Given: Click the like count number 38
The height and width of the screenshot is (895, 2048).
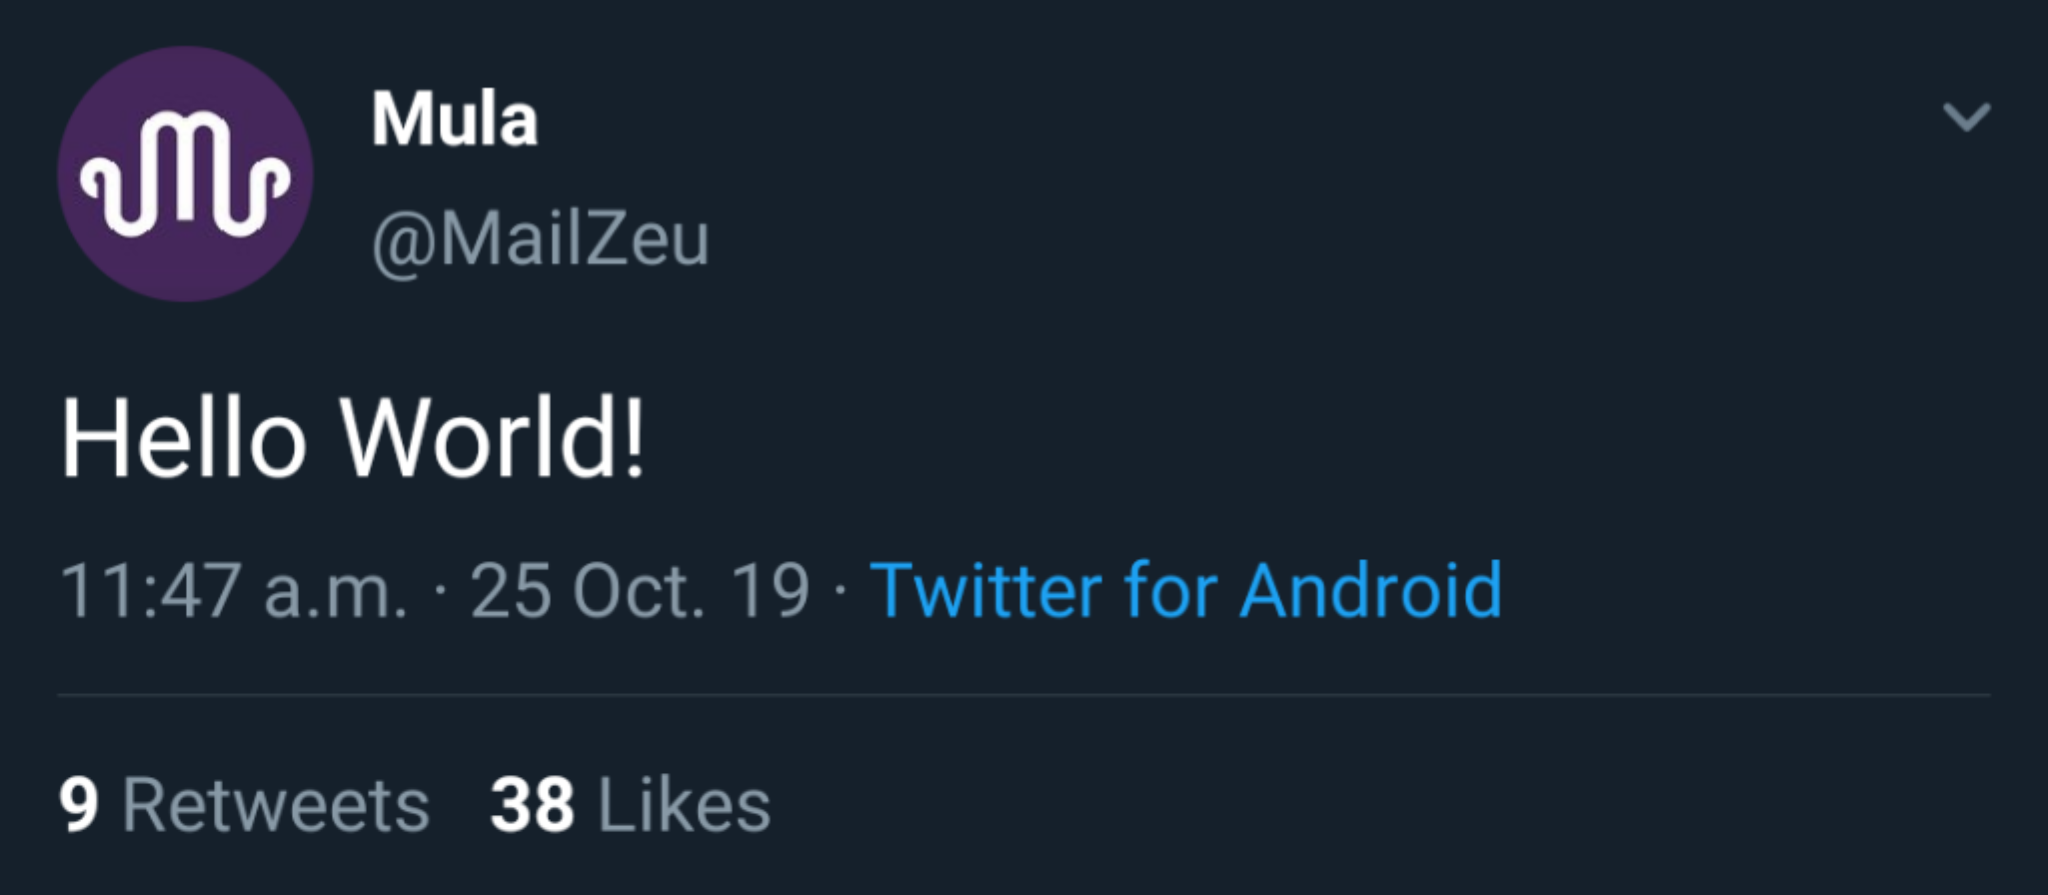Looking at the screenshot, I should point(532,805).
